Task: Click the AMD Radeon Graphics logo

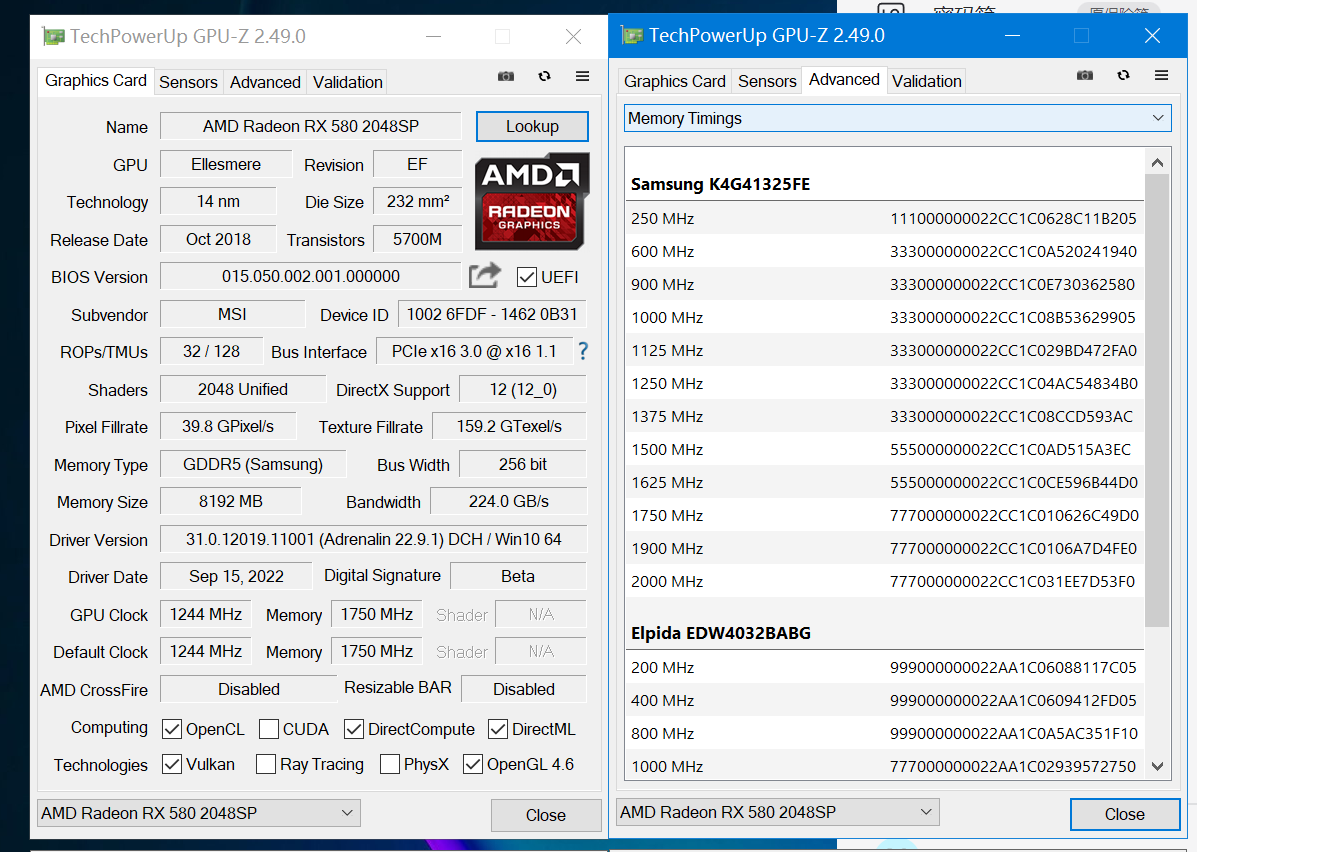Action: point(532,201)
